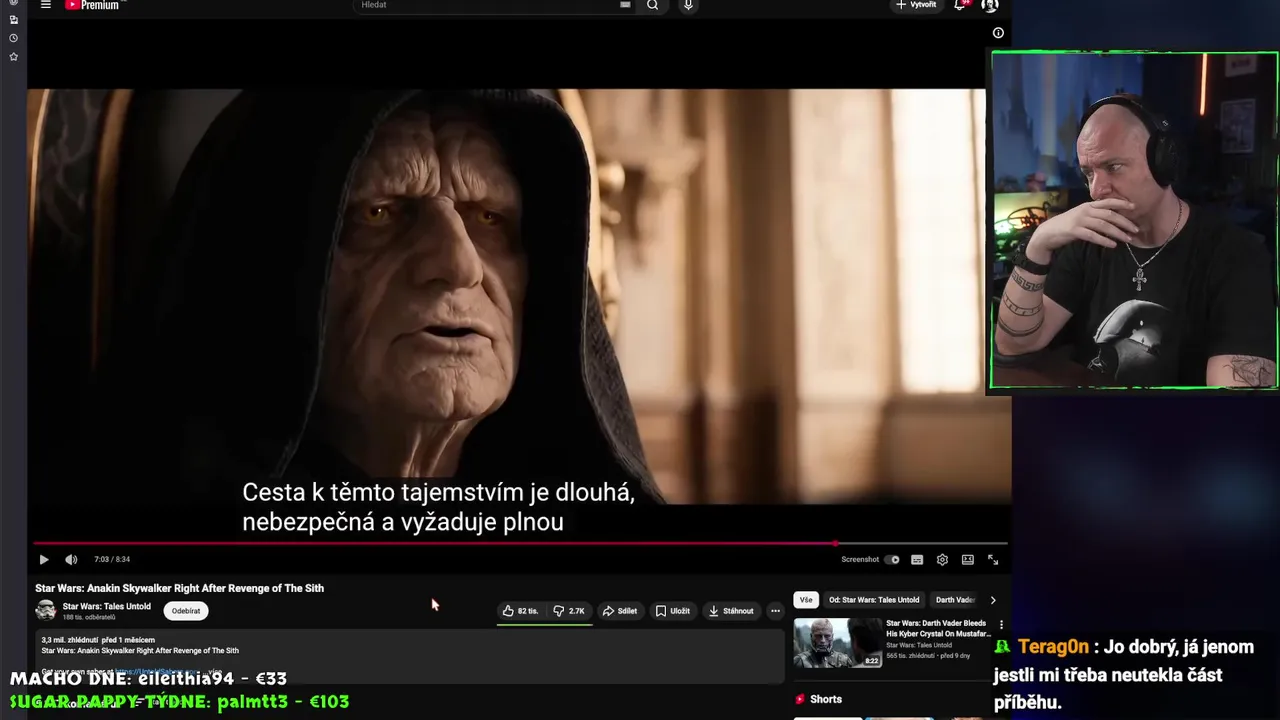The width and height of the screenshot is (1280, 720).
Task: Click the Terag0n chat username
Action: [1053, 647]
